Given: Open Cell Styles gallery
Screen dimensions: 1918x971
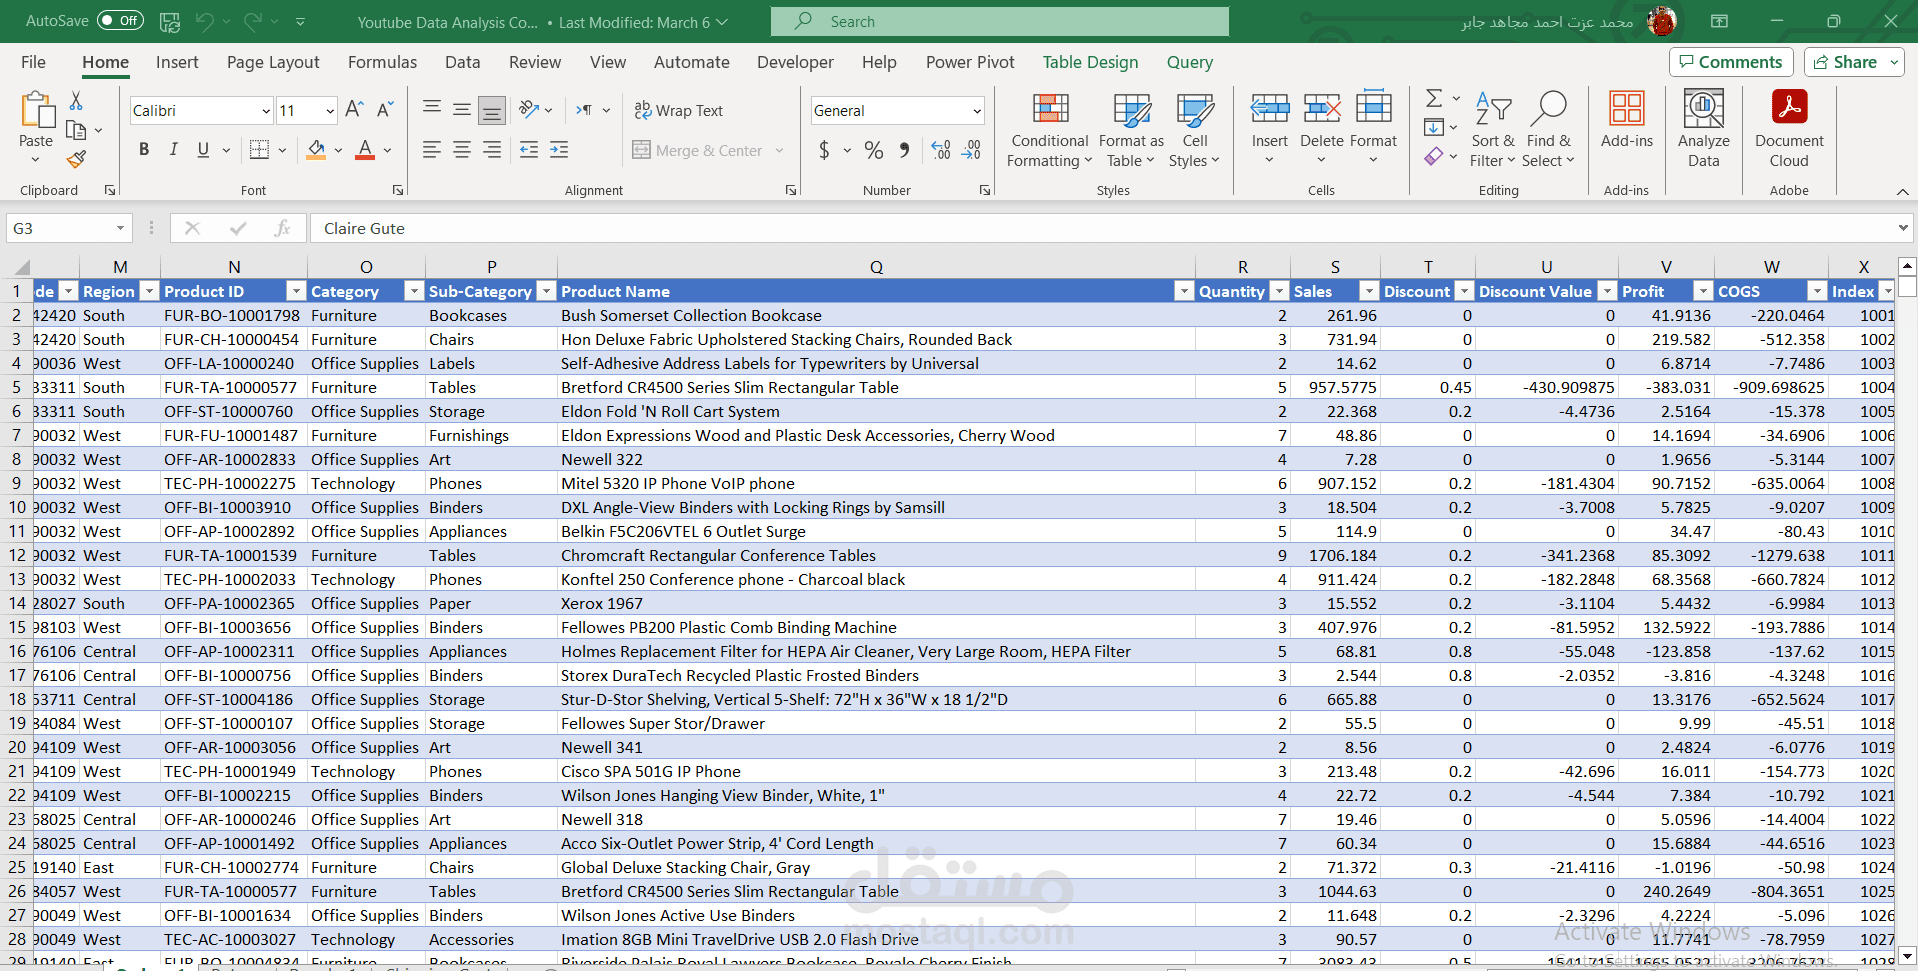Looking at the screenshot, I should (x=1194, y=131).
